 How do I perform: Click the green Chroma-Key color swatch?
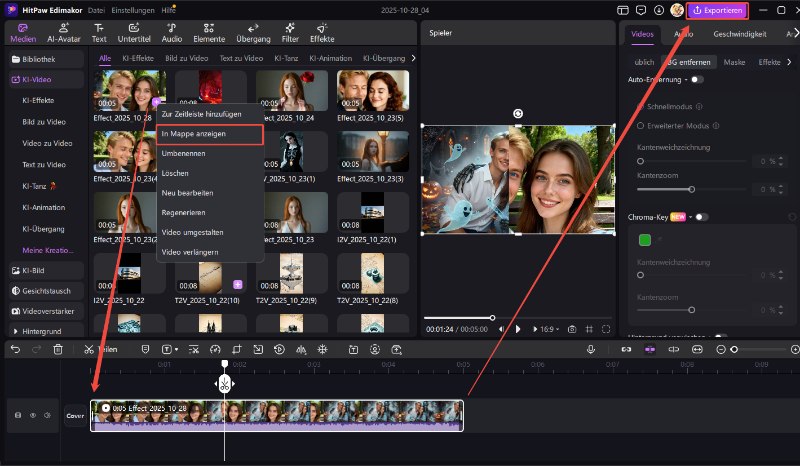(645, 240)
